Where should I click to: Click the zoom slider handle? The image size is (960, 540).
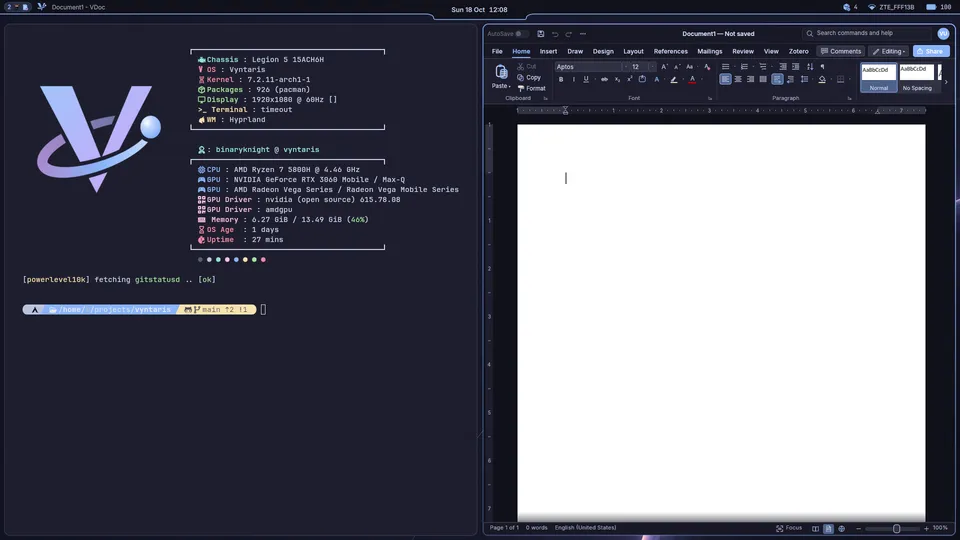[x=896, y=528]
